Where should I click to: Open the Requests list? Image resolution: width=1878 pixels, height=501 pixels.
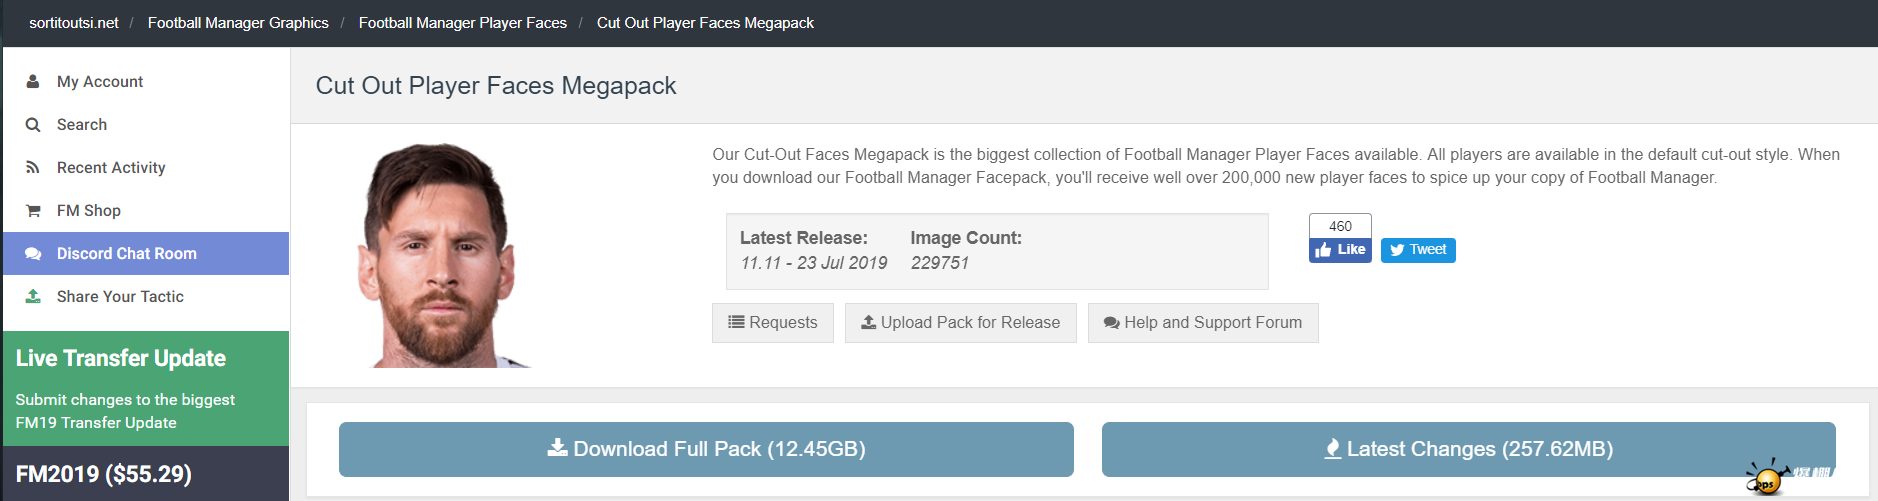(773, 323)
